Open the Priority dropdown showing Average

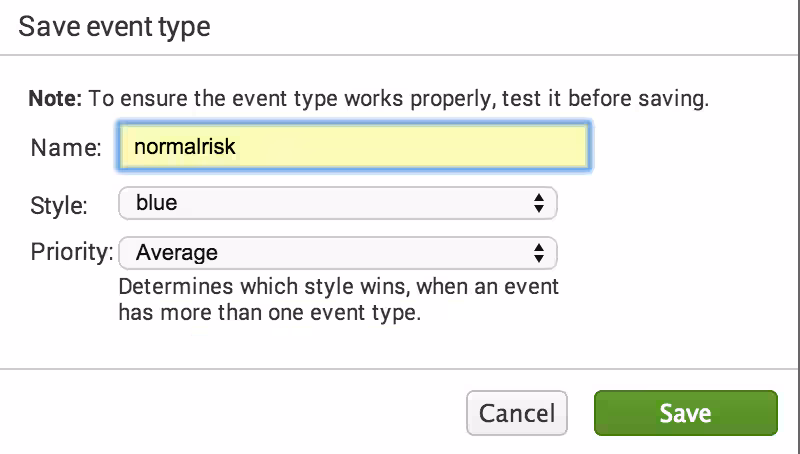point(337,253)
